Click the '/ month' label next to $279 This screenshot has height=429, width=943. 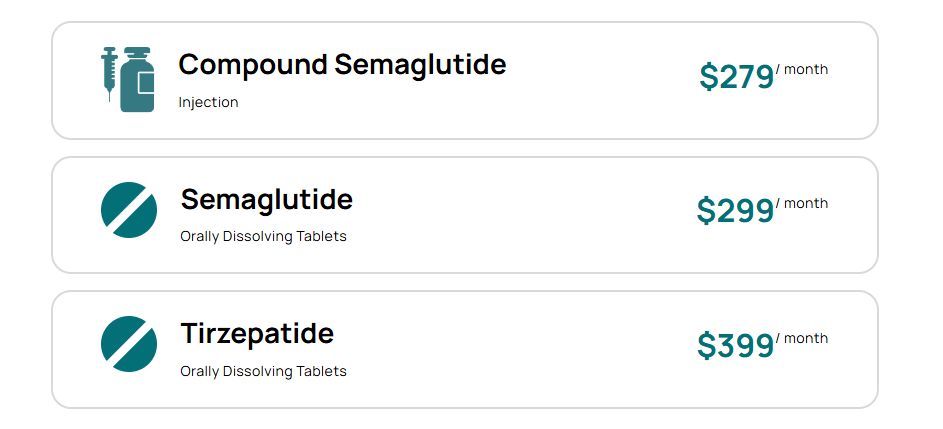click(x=803, y=69)
